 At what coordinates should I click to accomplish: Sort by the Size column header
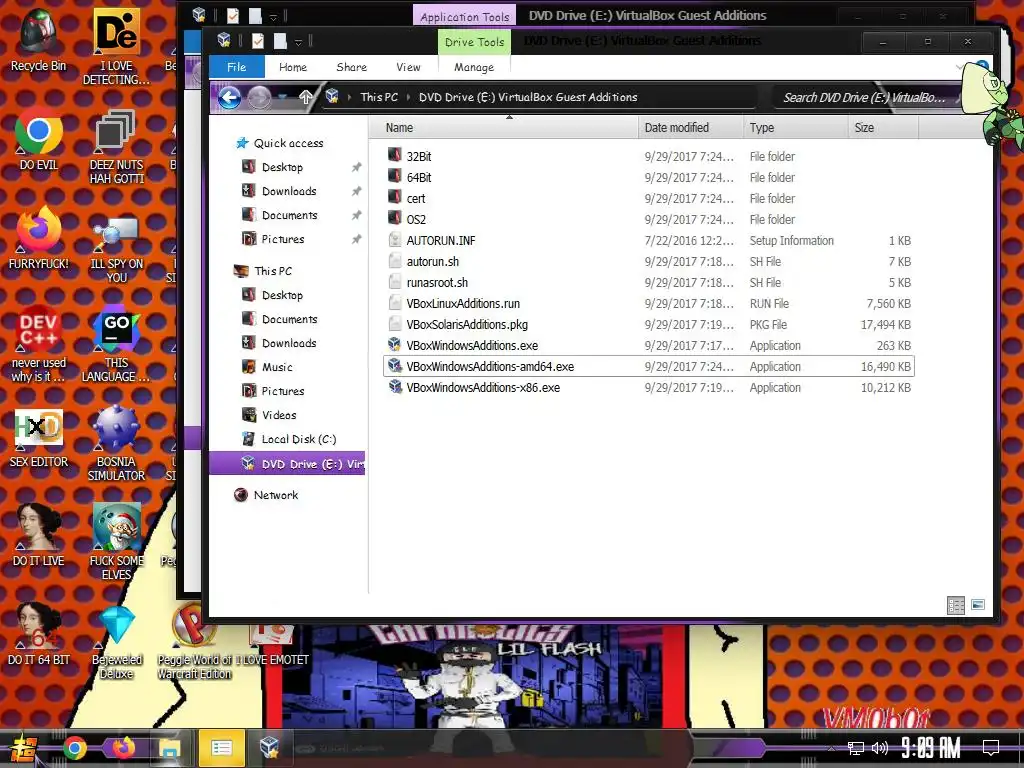(882, 127)
